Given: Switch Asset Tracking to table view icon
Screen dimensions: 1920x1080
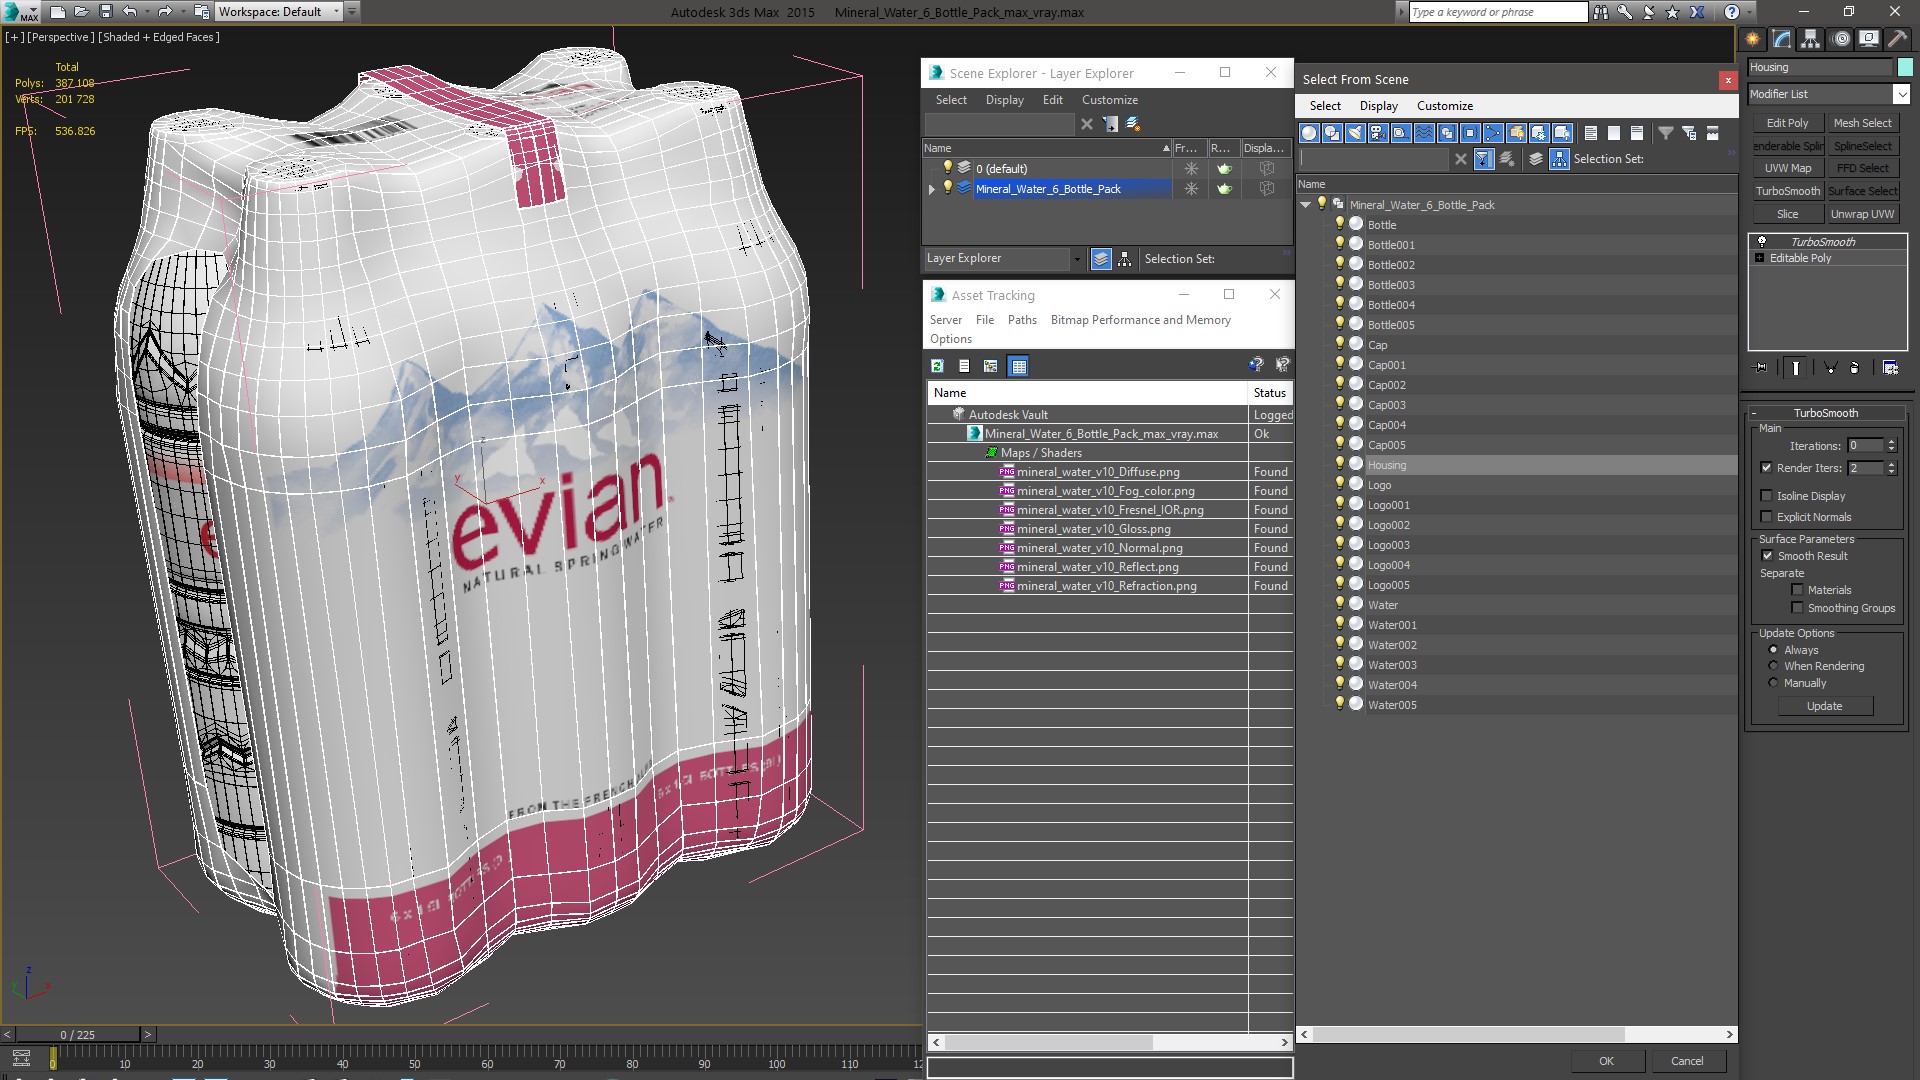Looking at the screenshot, I should (x=1018, y=366).
